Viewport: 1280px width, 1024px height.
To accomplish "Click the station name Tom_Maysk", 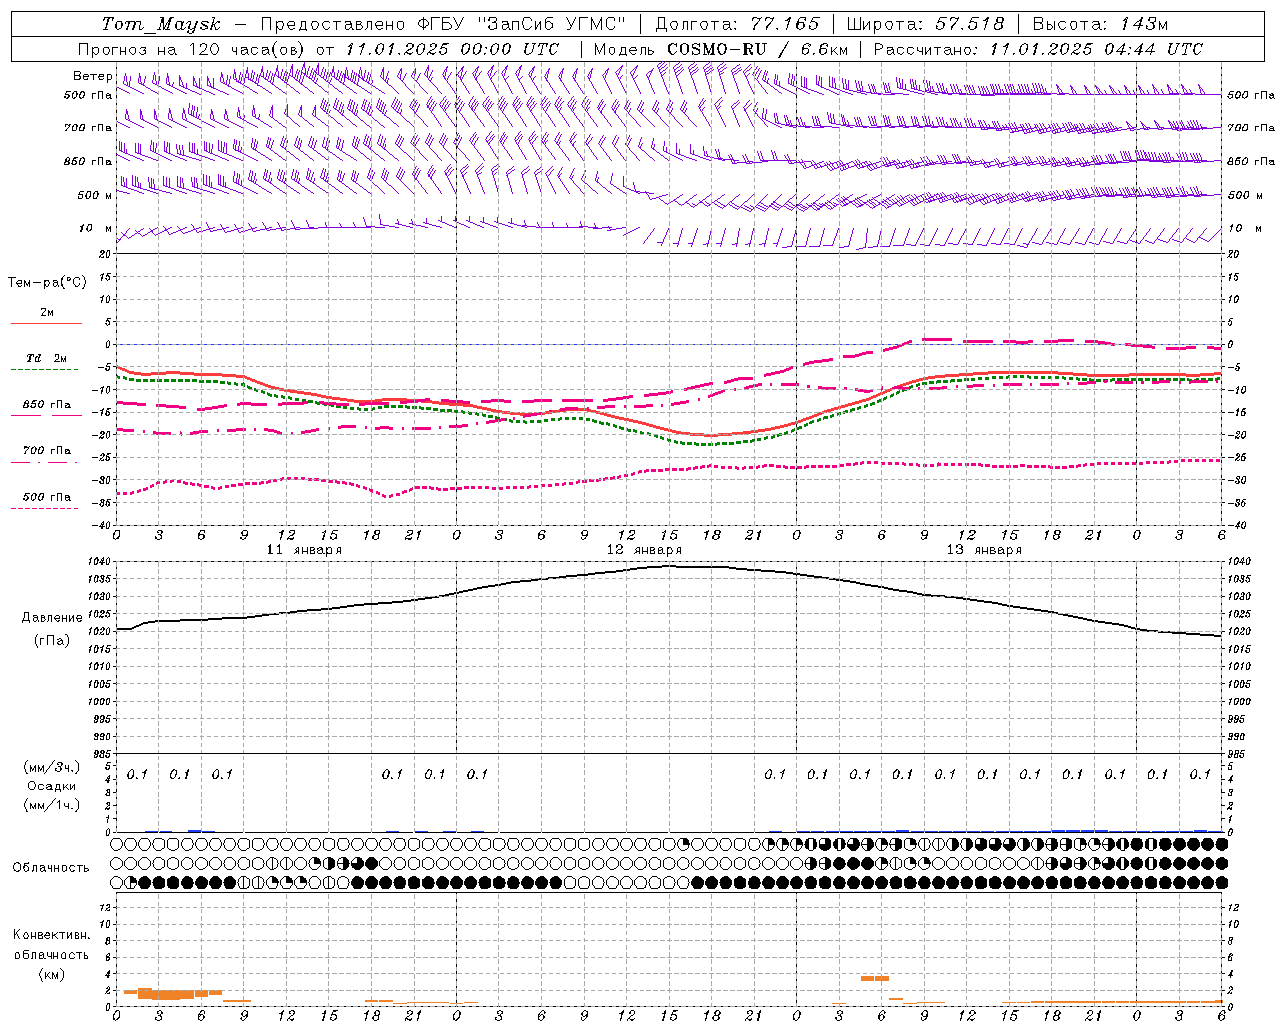I will pos(161,24).
